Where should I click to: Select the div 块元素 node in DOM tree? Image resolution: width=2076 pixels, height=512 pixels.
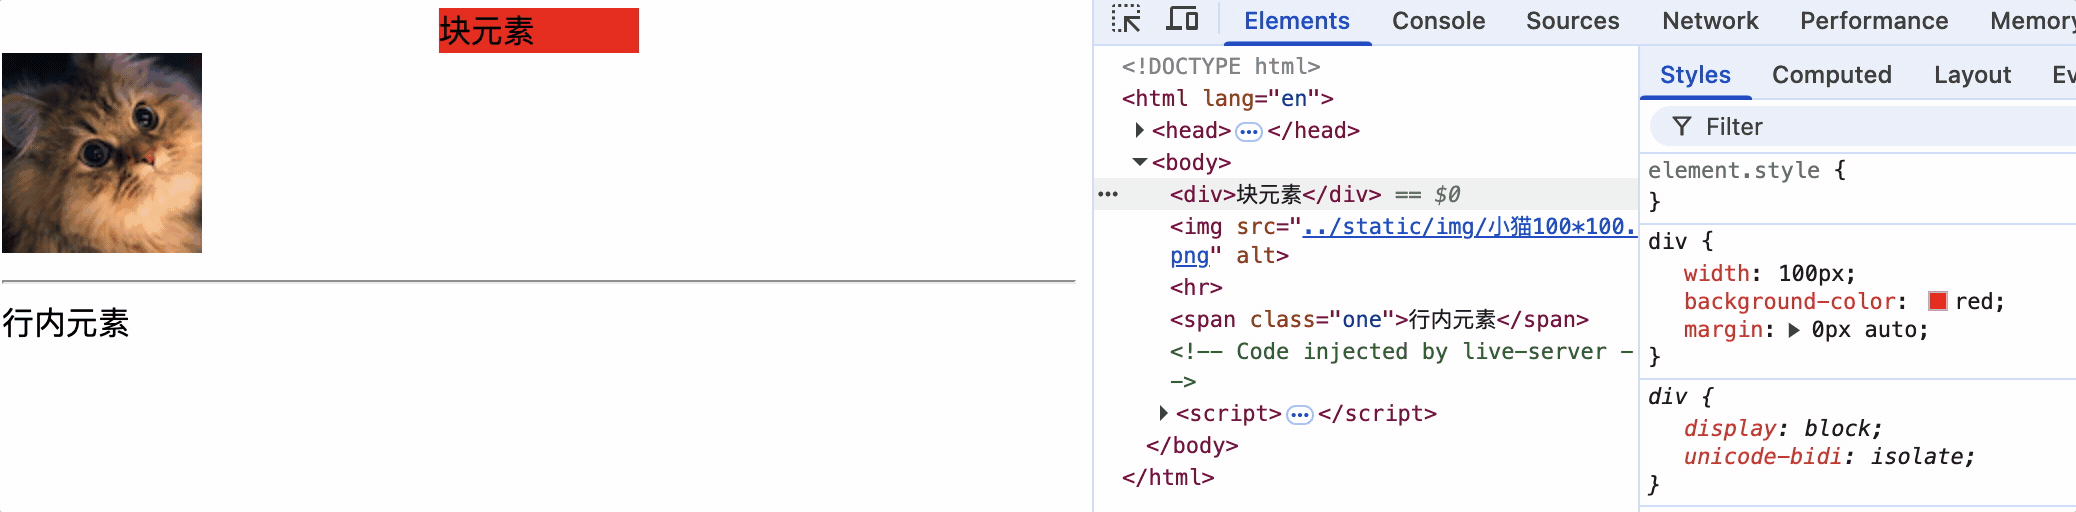click(x=1275, y=194)
